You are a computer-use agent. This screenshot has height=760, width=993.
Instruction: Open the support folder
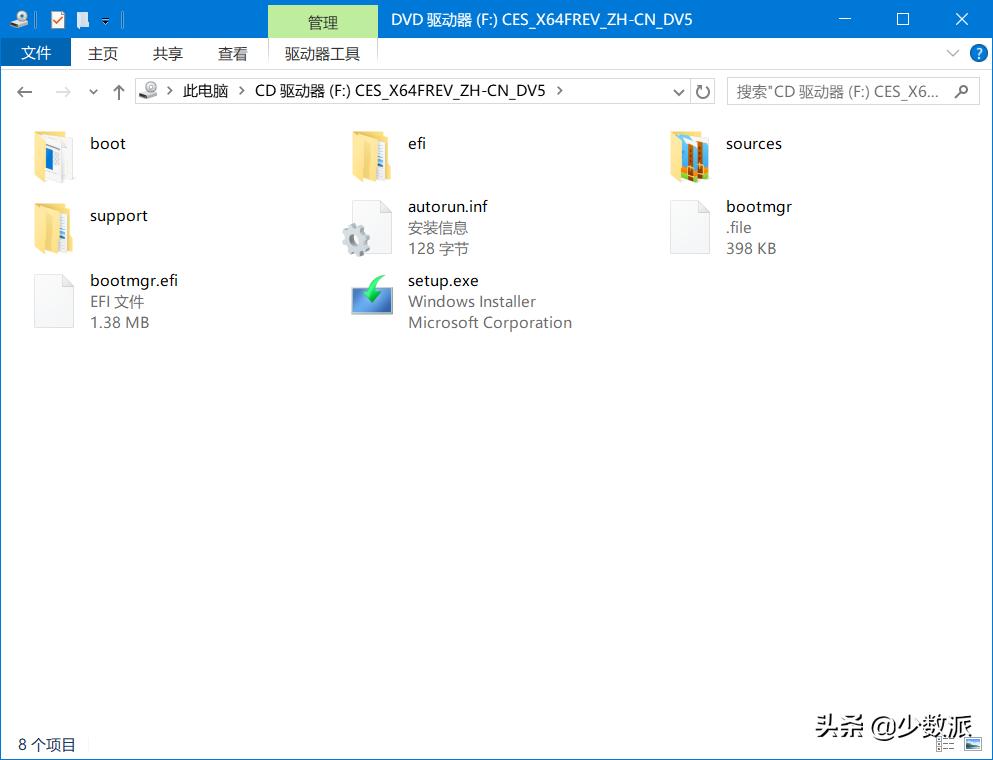click(x=118, y=215)
